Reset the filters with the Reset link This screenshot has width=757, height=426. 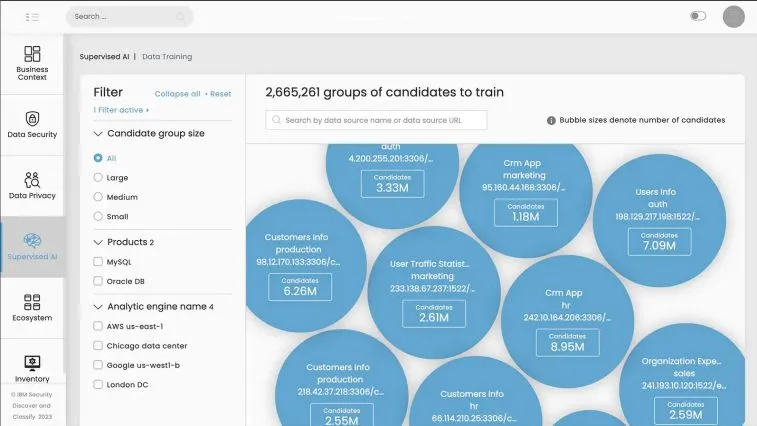point(221,94)
